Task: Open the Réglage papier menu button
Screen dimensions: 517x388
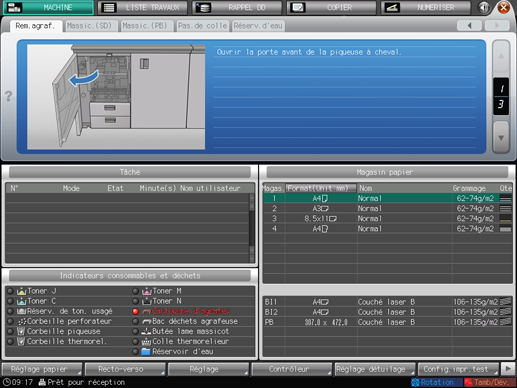Action: (x=42, y=369)
